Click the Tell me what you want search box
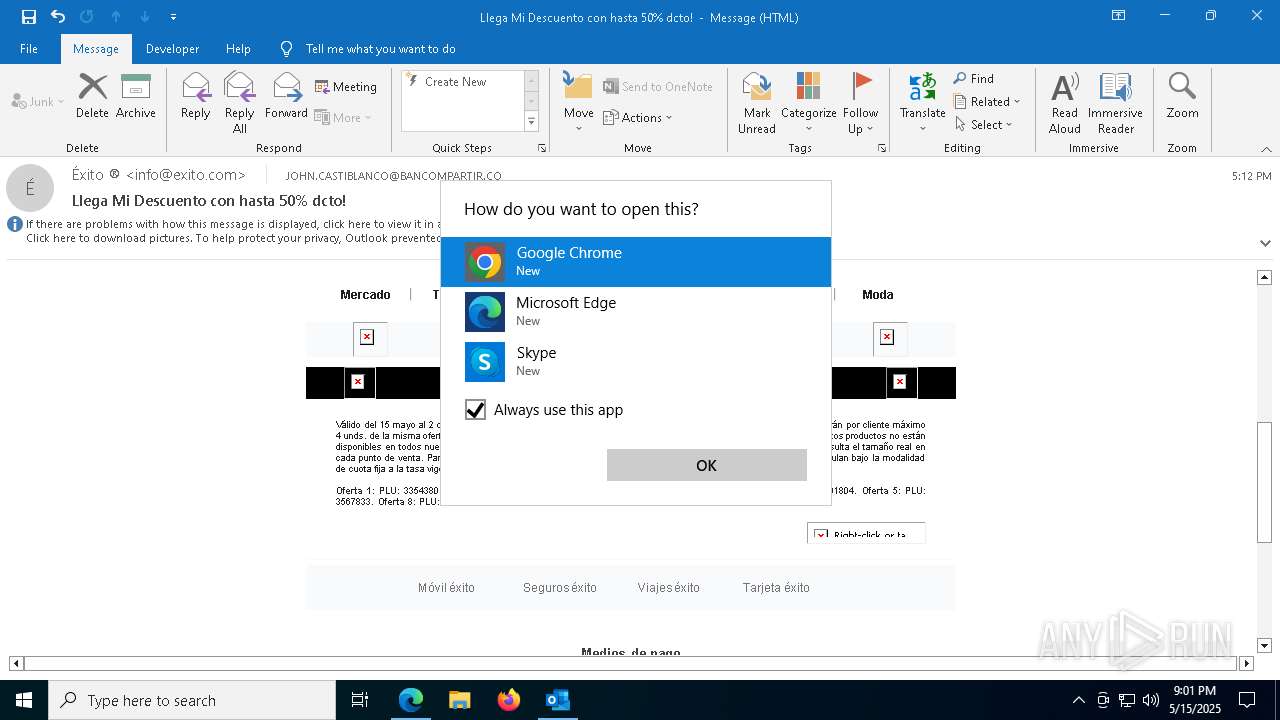This screenshot has height=720, width=1280. tap(380, 49)
